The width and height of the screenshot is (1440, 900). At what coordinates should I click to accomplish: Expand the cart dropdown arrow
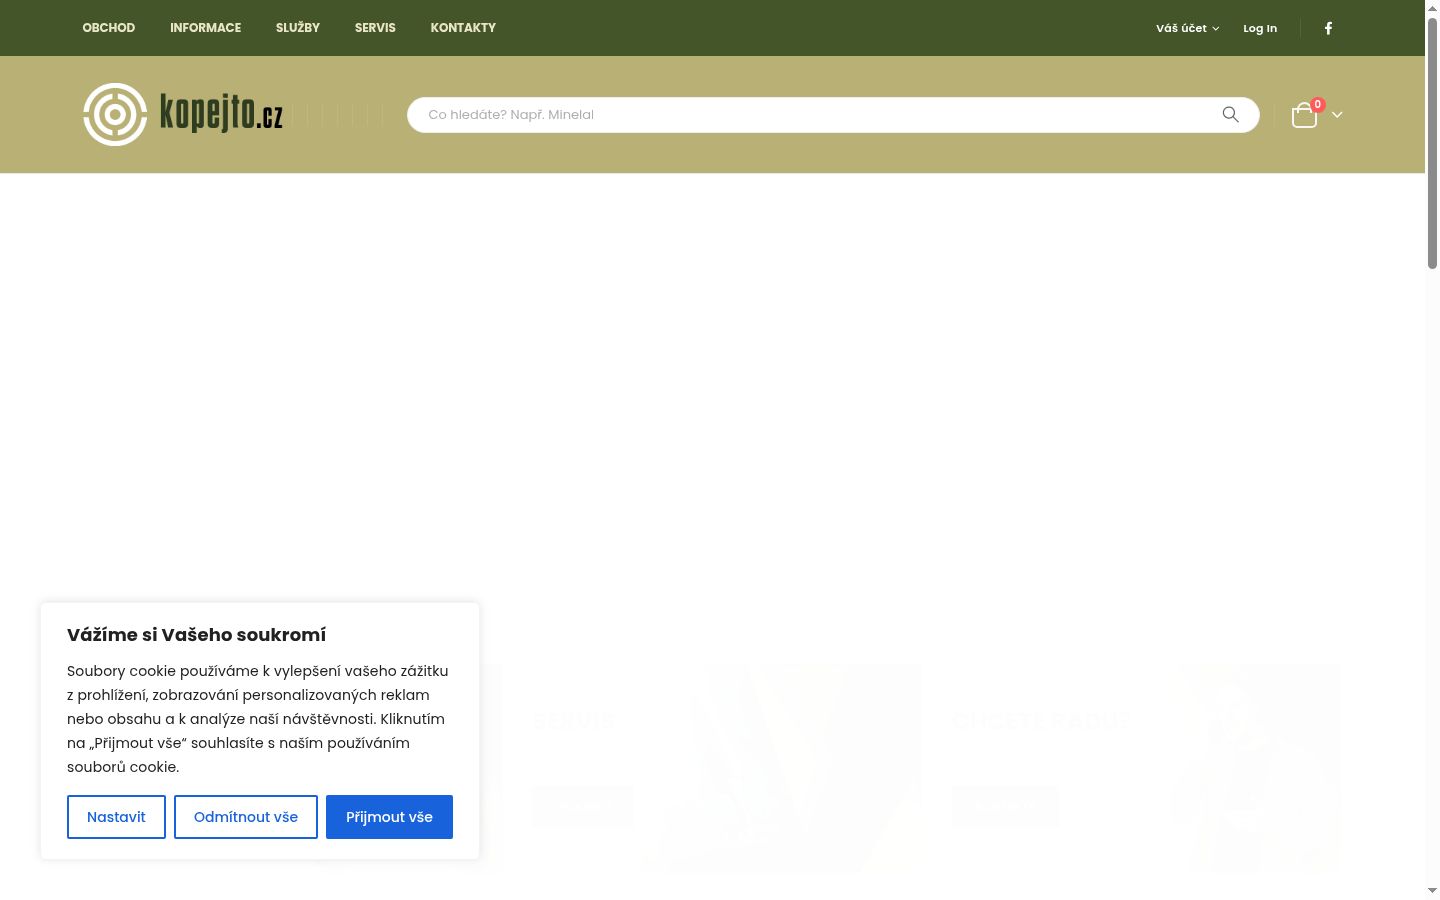(x=1337, y=115)
